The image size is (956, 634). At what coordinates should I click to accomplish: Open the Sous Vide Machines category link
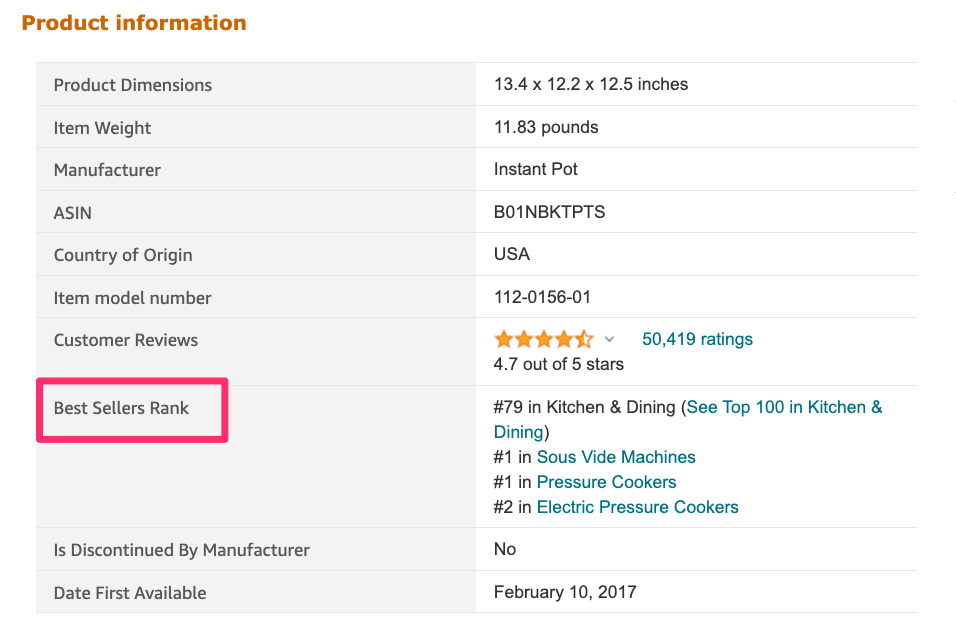tap(616, 457)
